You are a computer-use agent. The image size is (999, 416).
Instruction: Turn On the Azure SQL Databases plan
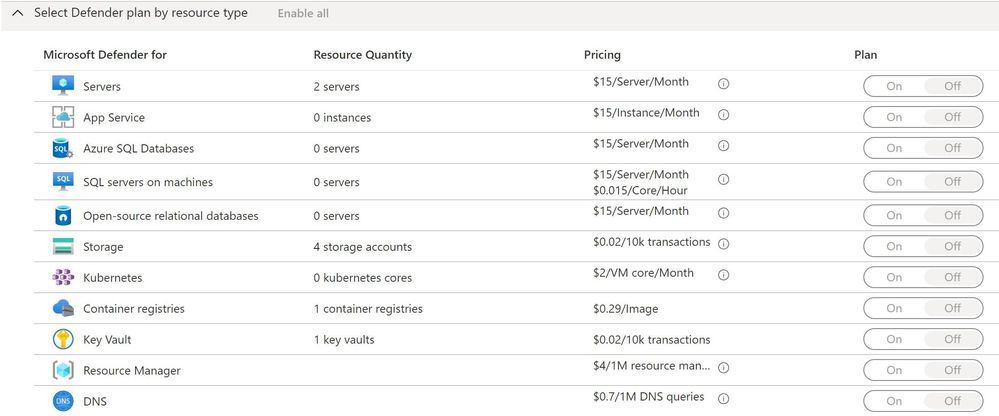click(x=894, y=148)
